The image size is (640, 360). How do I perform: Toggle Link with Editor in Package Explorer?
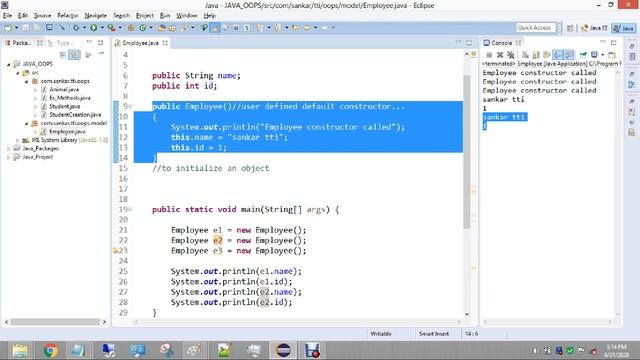tap(74, 55)
